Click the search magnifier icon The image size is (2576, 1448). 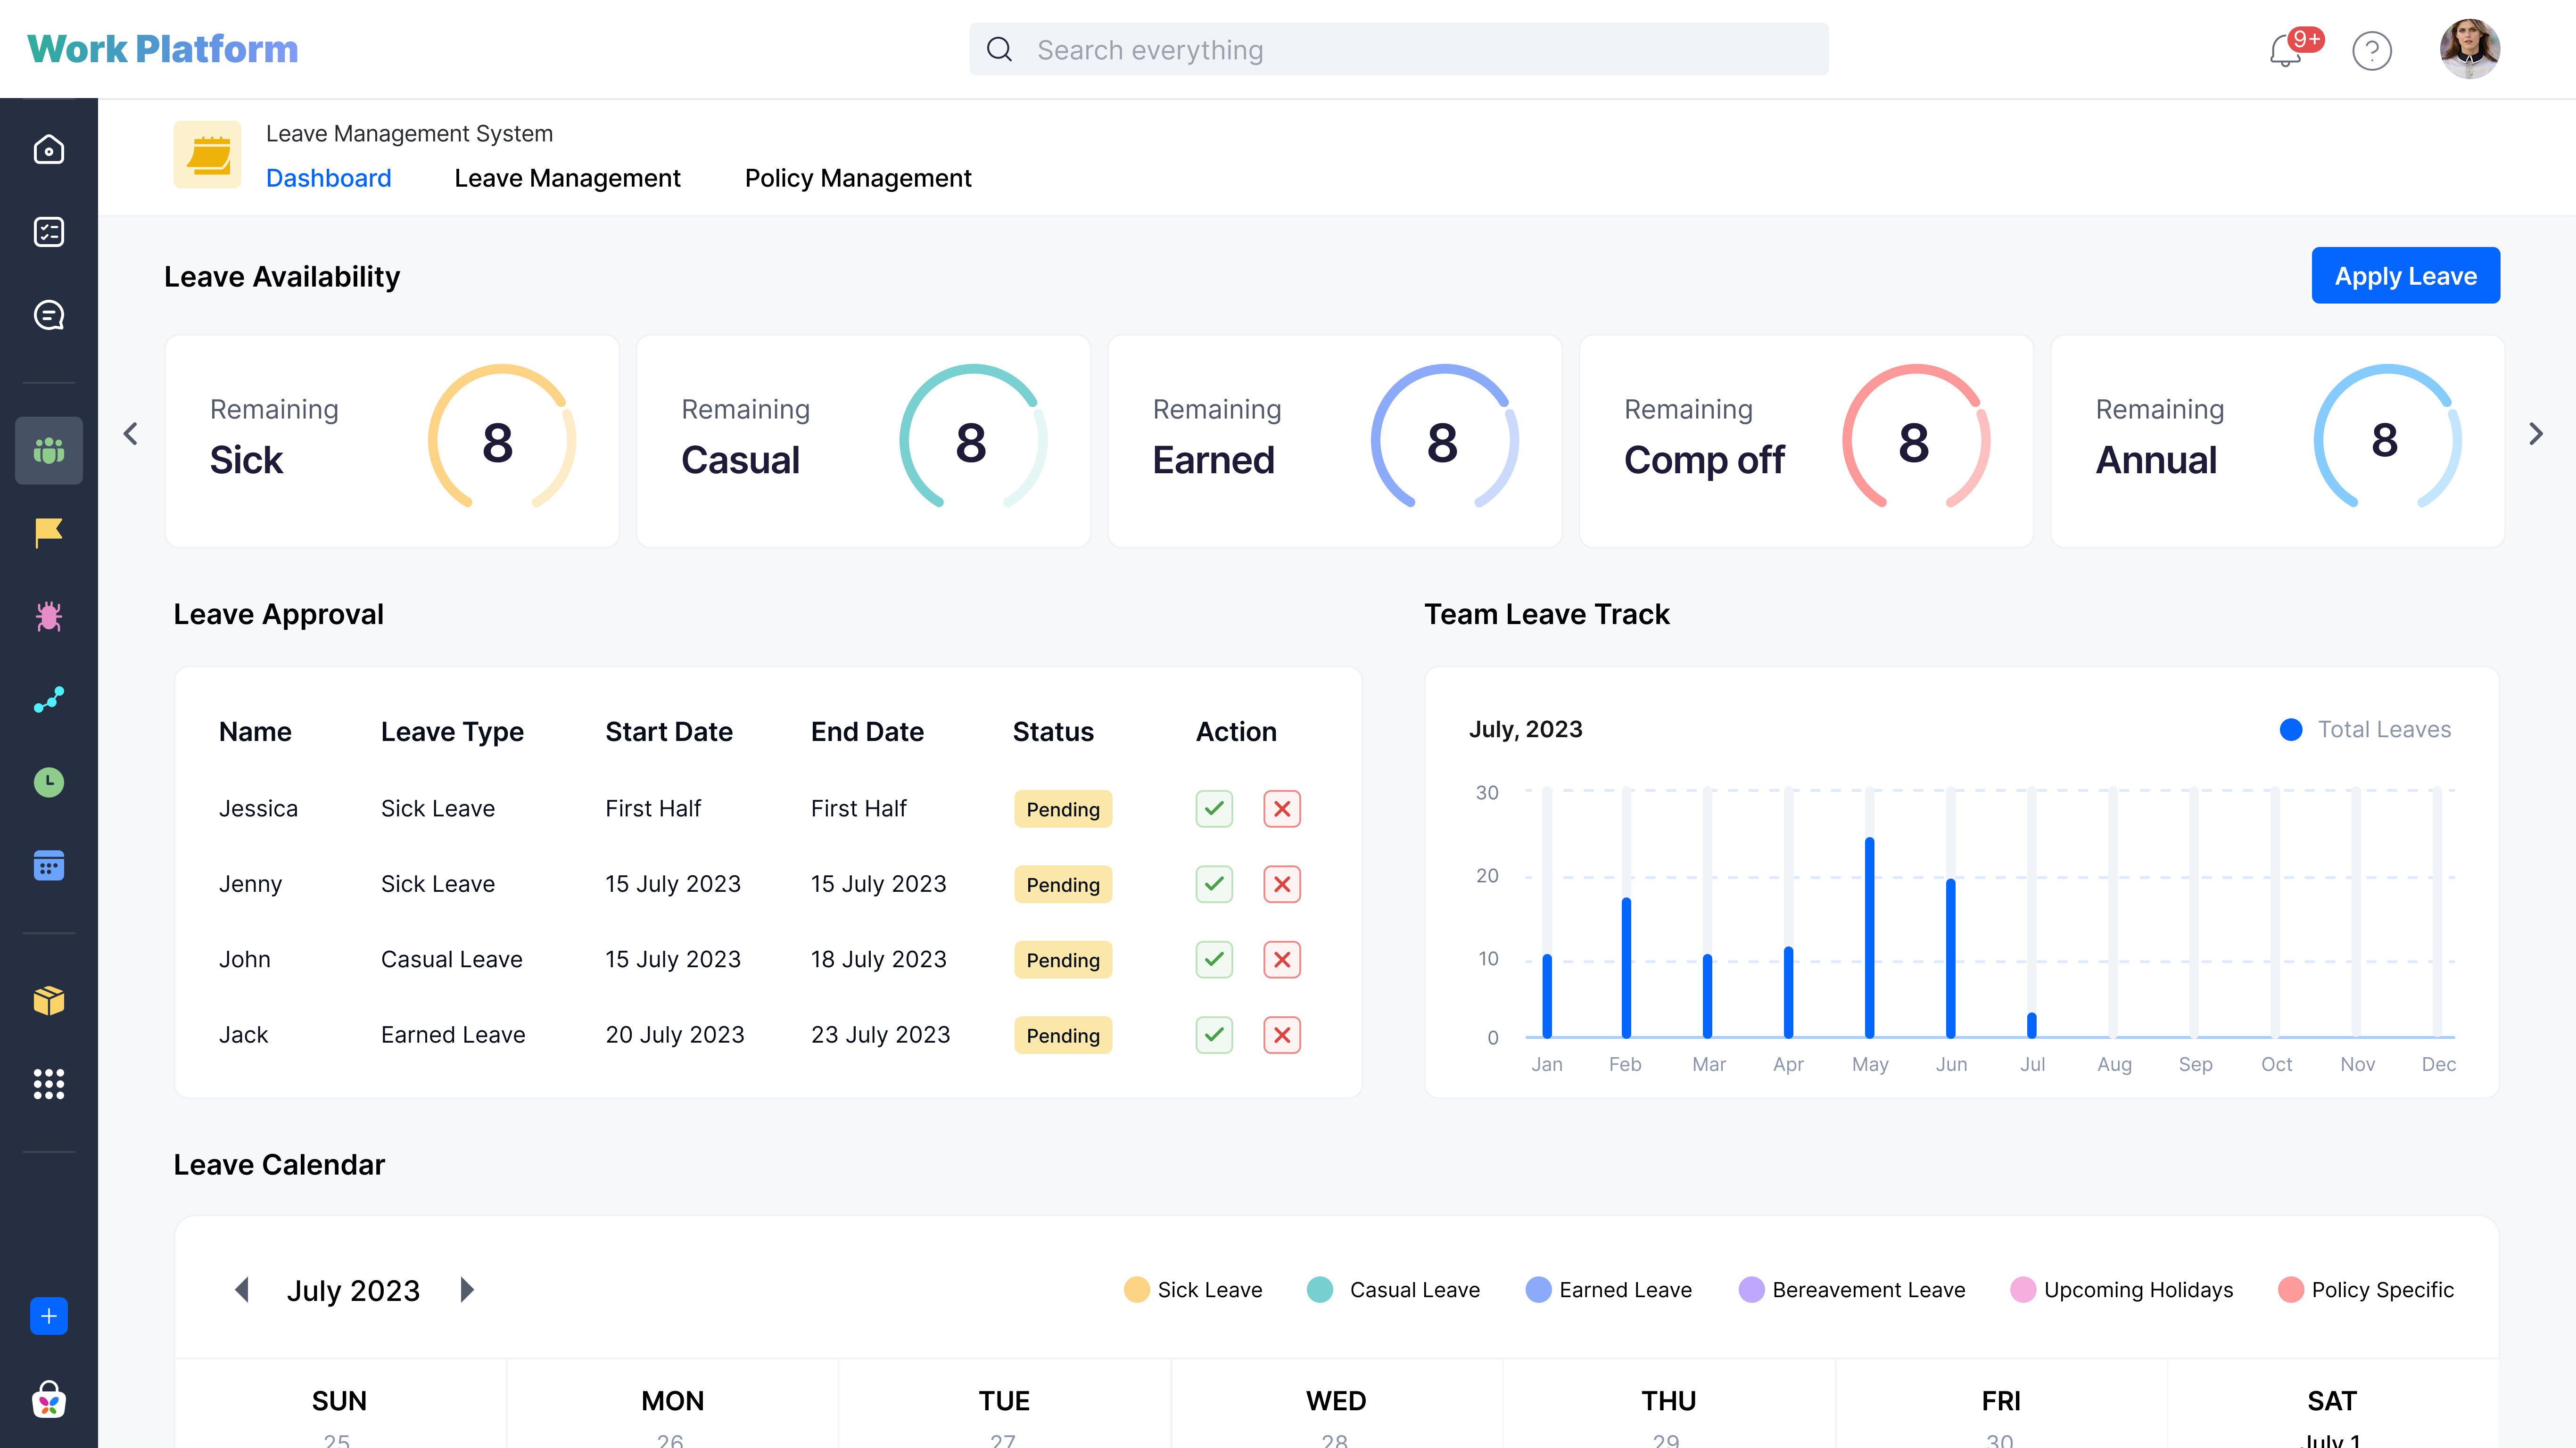999,49
